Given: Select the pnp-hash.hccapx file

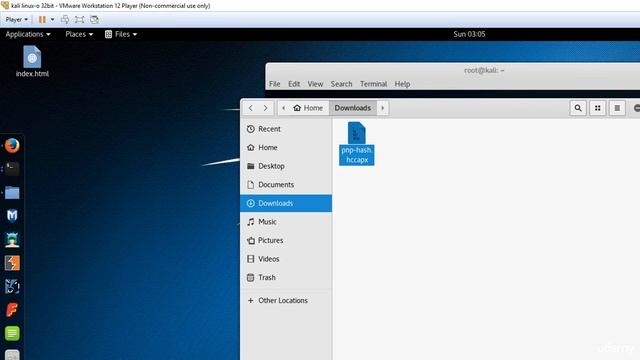Looking at the screenshot, I should coord(357,143).
